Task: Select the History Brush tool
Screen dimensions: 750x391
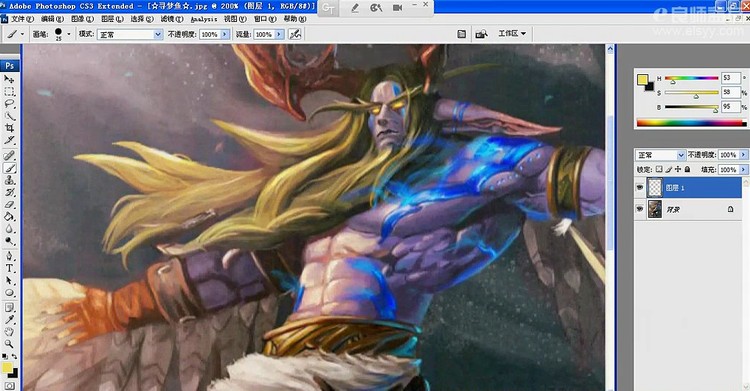Action: tap(9, 192)
